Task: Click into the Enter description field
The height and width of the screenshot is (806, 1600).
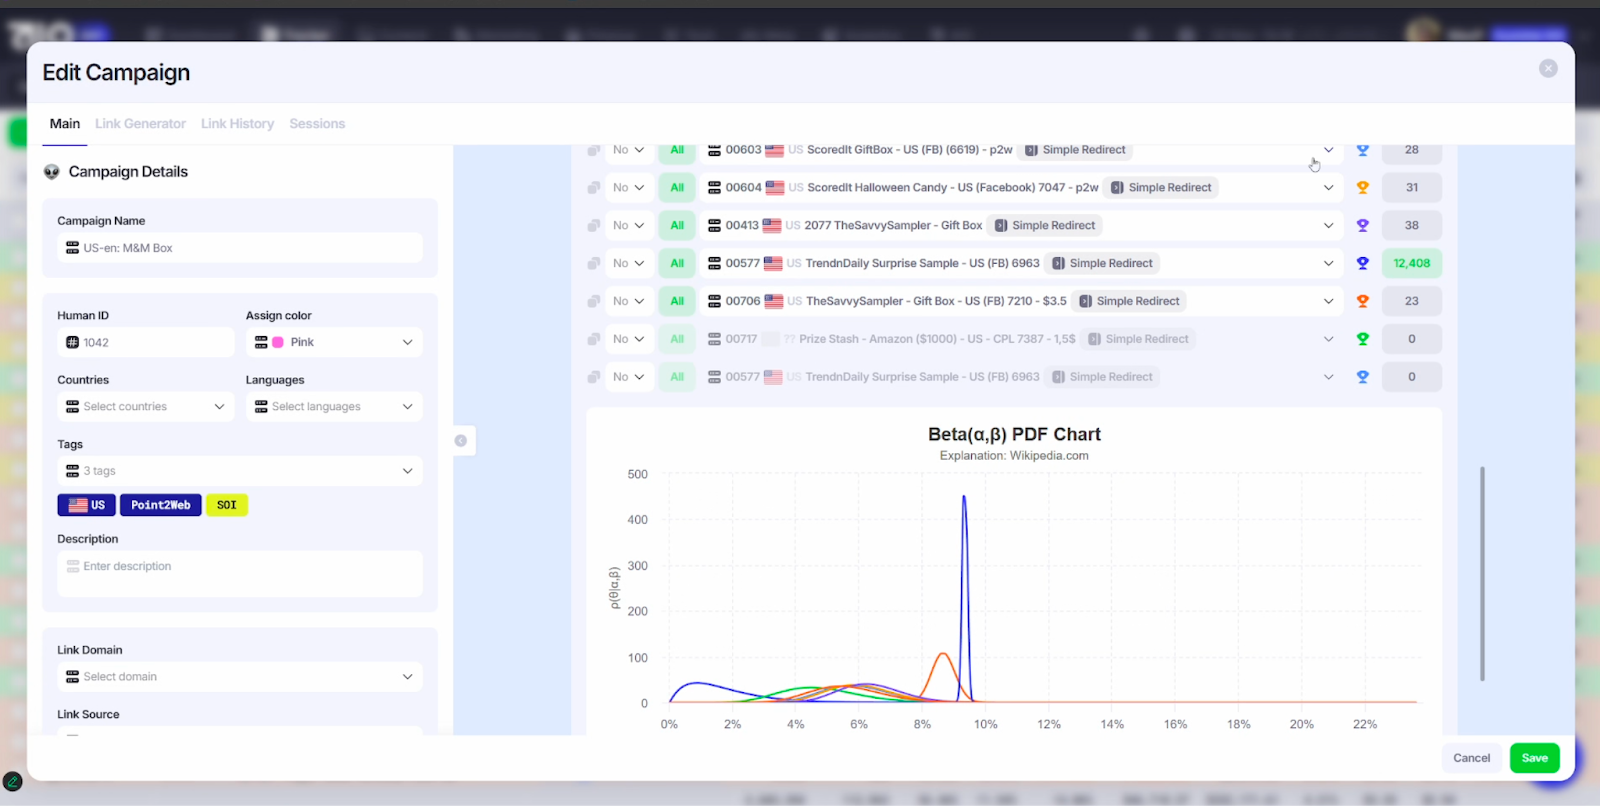Action: coord(240,573)
